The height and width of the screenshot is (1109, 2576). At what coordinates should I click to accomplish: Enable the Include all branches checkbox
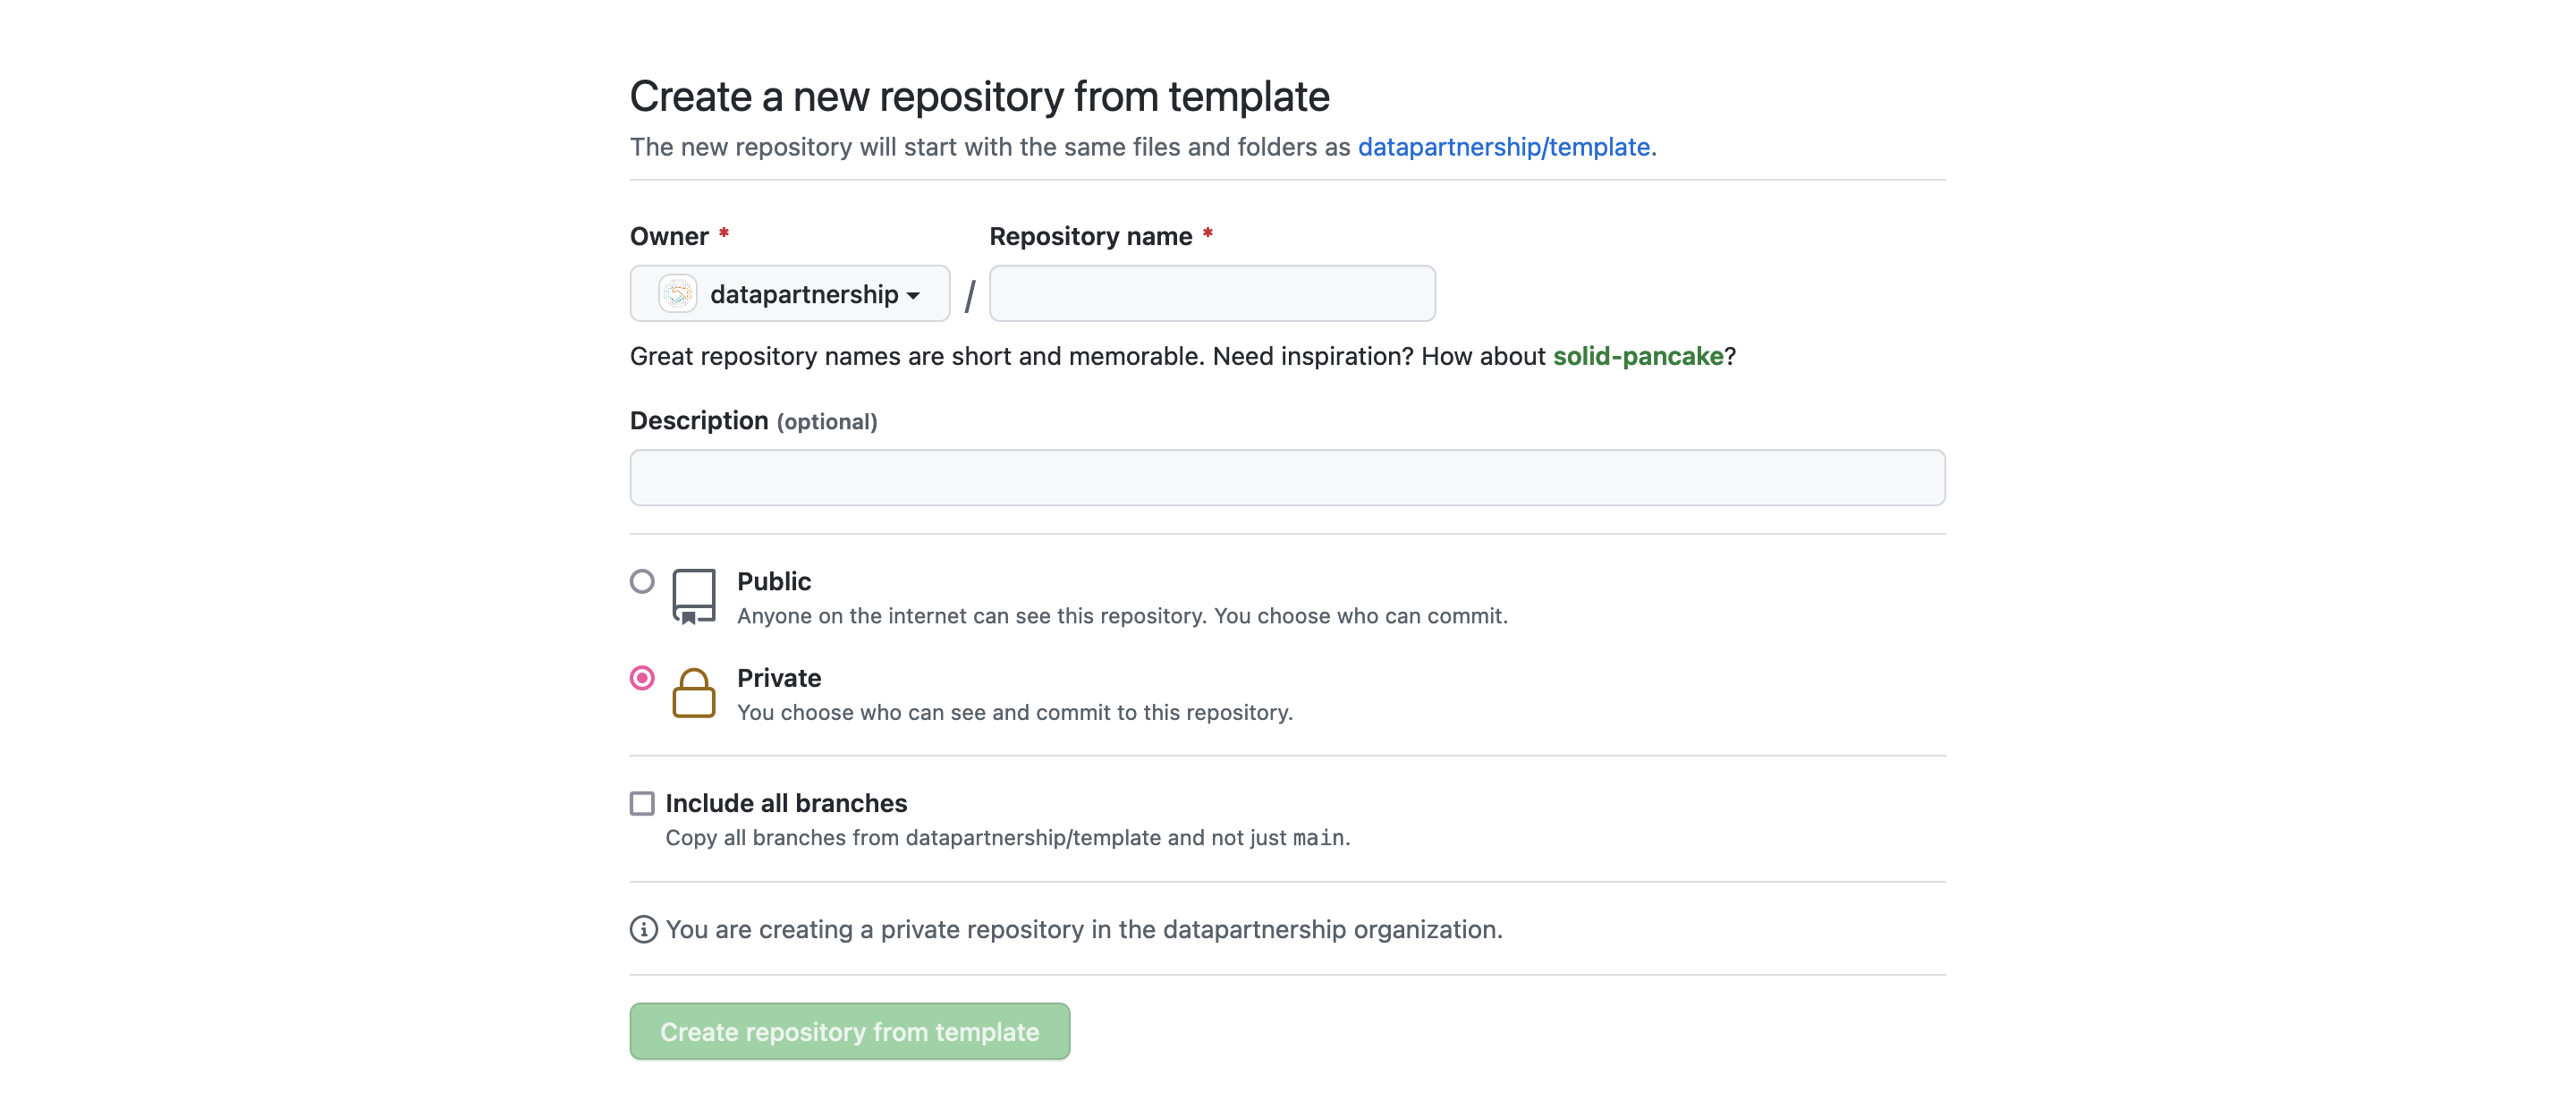(x=642, y=803)
